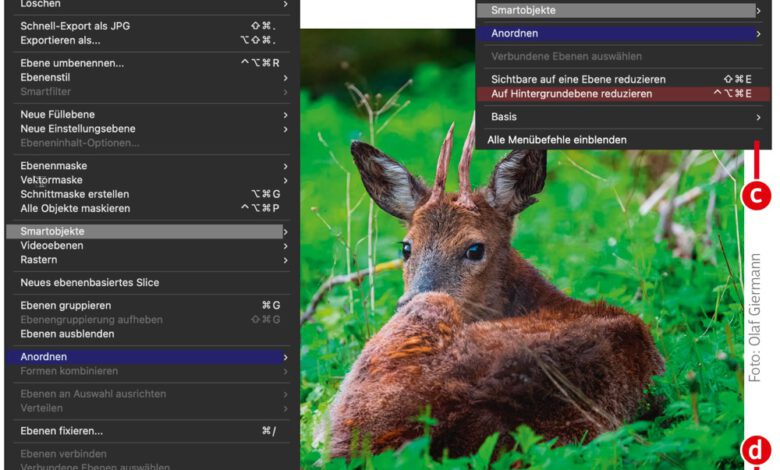This screenshot has height=470, width=780.
Task: Select 'Alle Objekte maskieren' entry
Action: click(75, 208)
